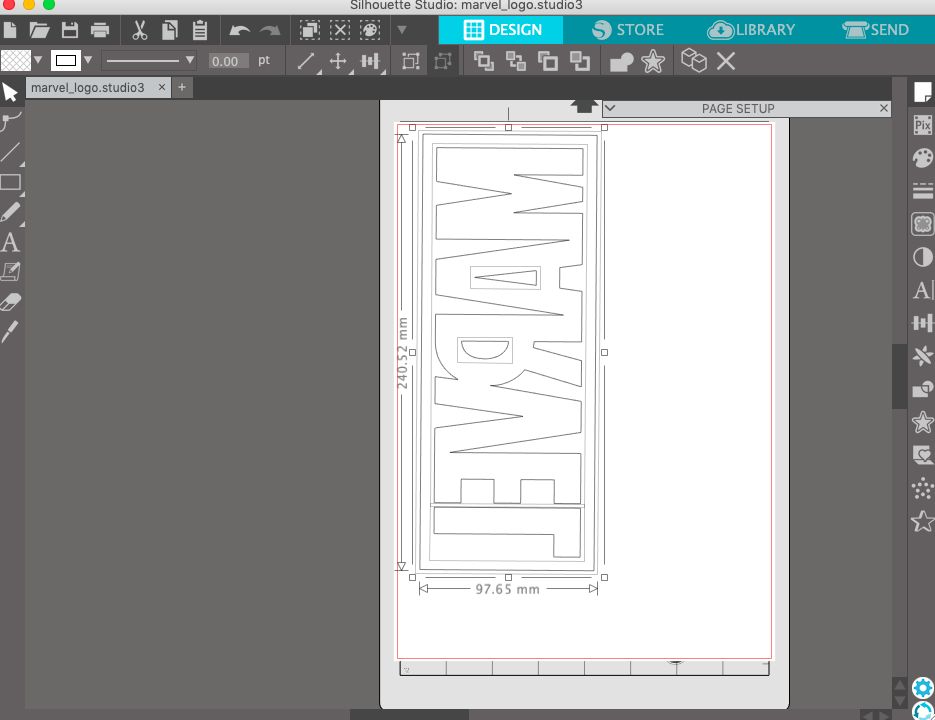Open the Line Style panel icon
Screen dimensions: 935x720
(x=922, y=191)
